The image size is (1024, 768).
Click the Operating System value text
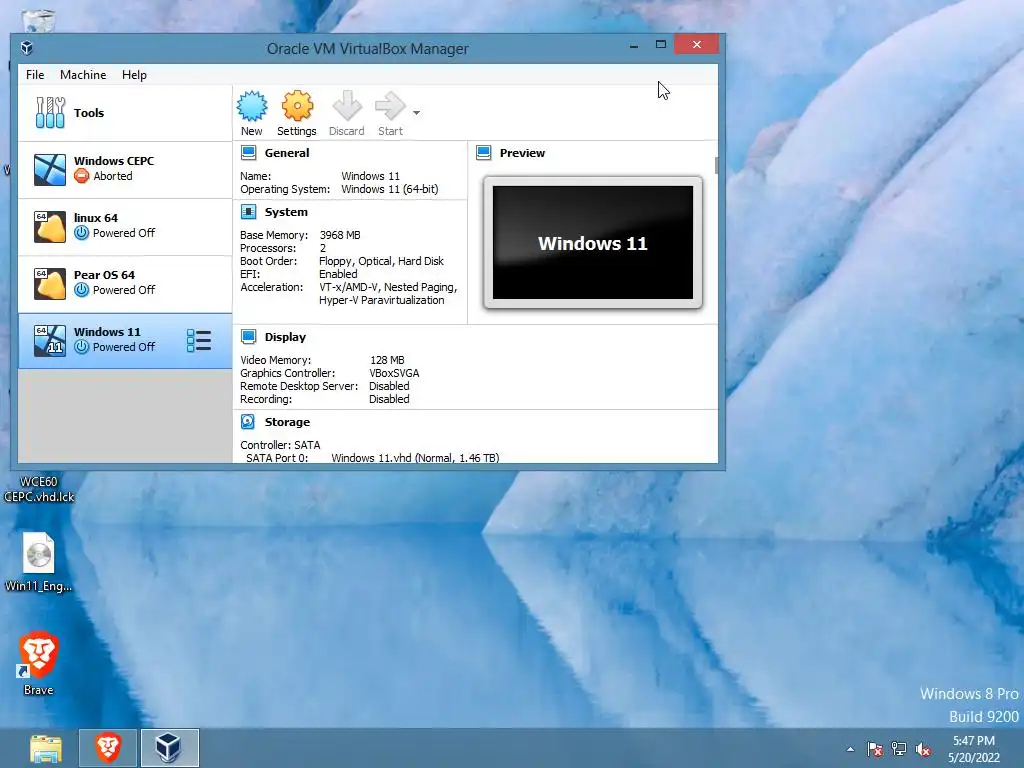pos(390,189)
